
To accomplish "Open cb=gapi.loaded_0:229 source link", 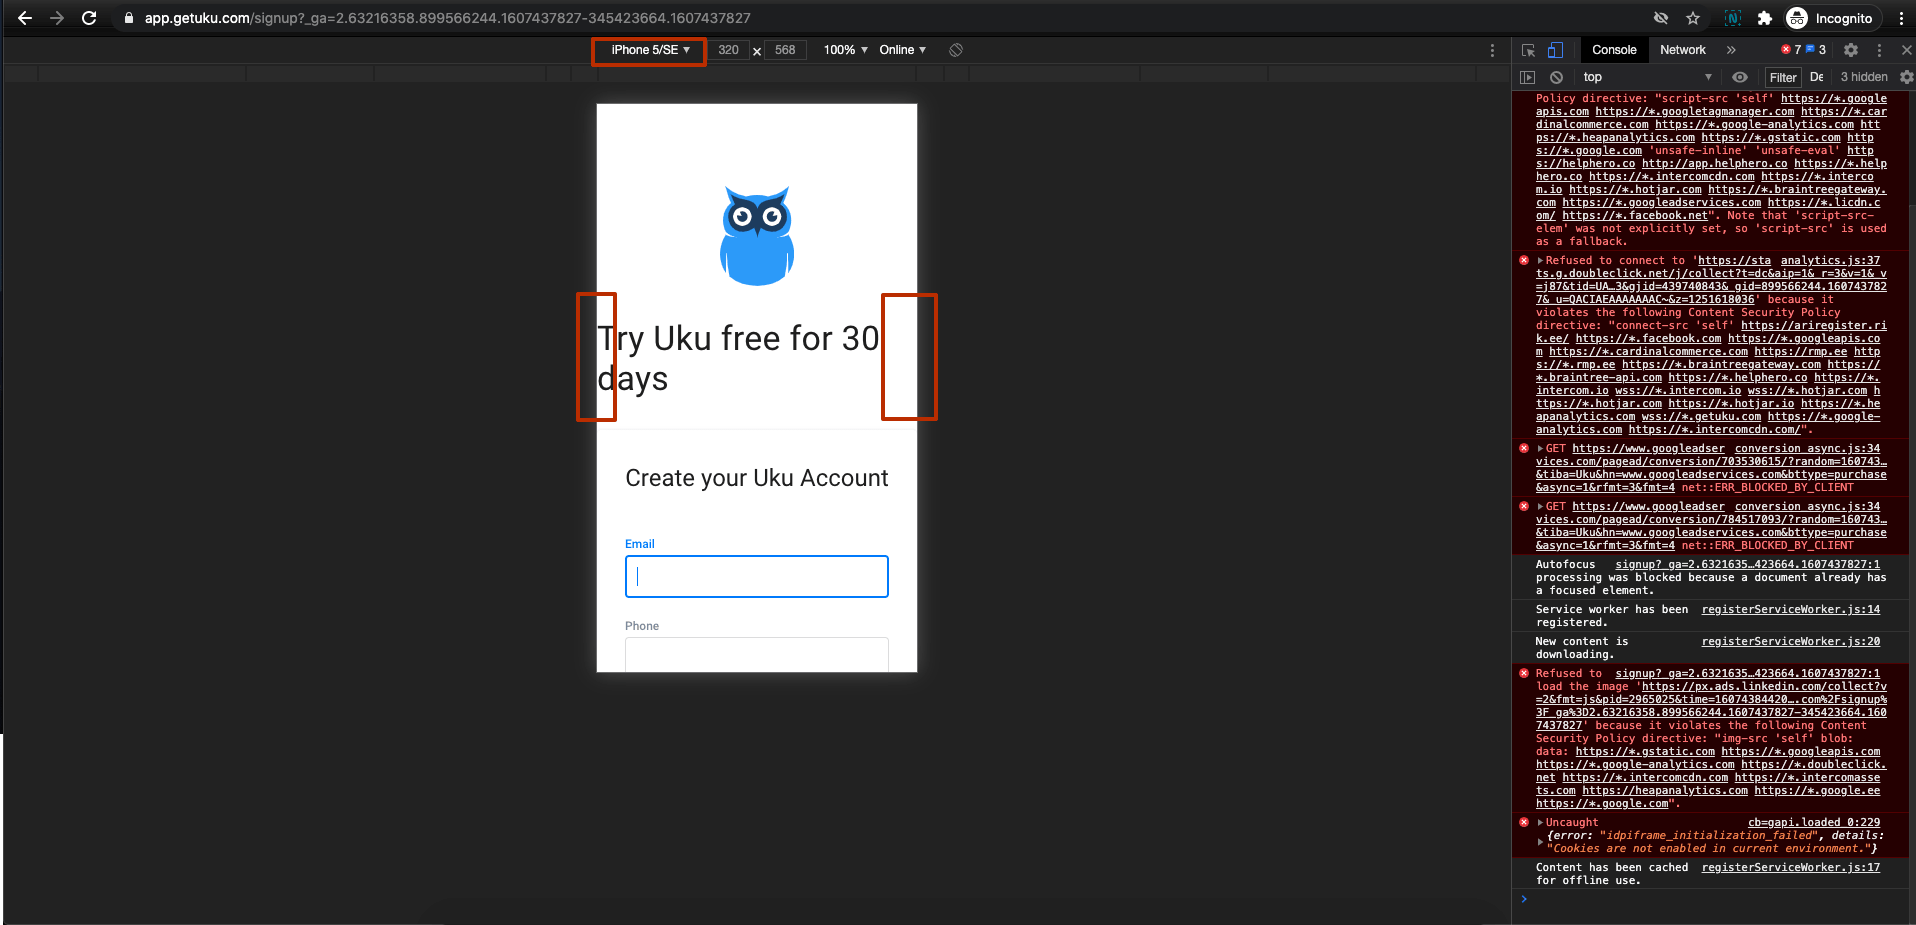I will 1814,822.
